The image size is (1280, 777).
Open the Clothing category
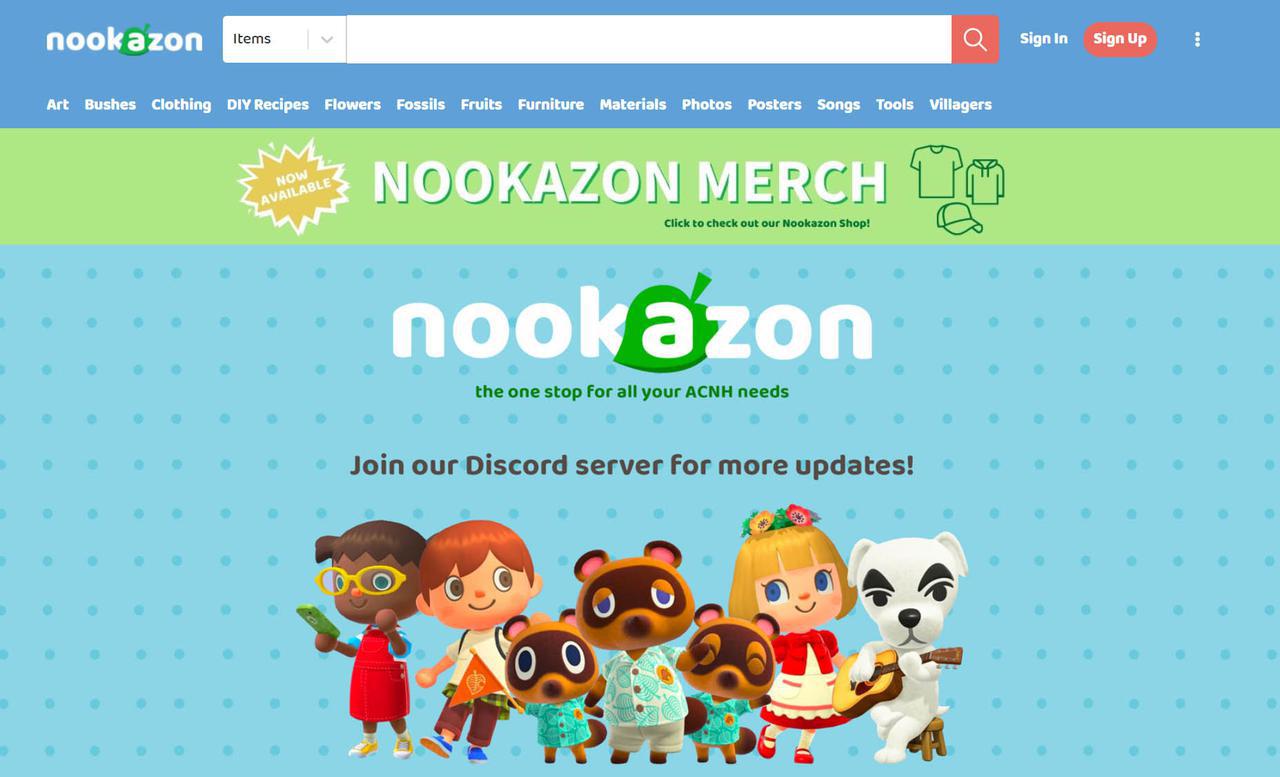tap(181, 104)
